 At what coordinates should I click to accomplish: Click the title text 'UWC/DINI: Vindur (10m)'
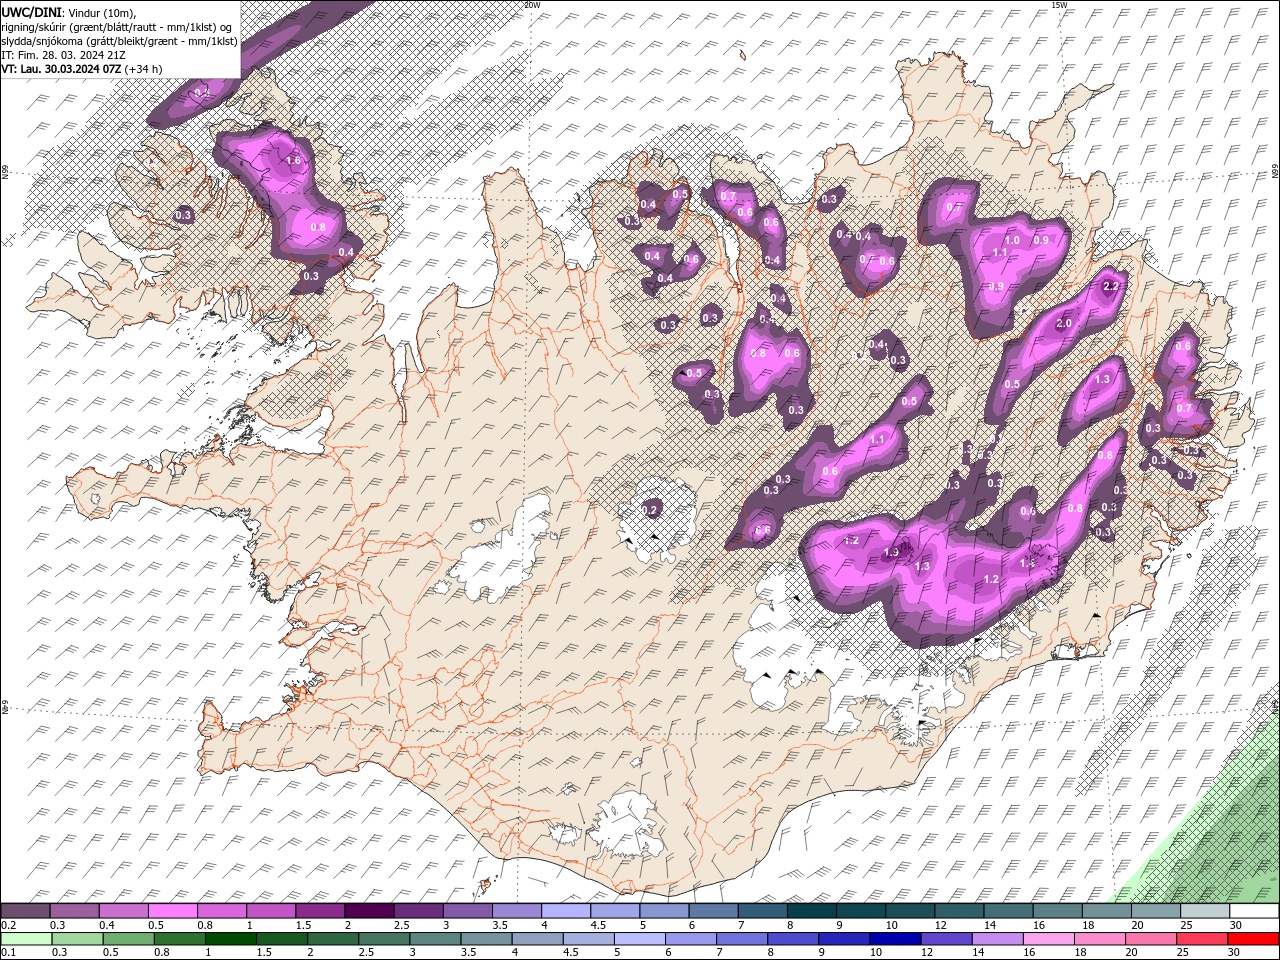(68, 11)
